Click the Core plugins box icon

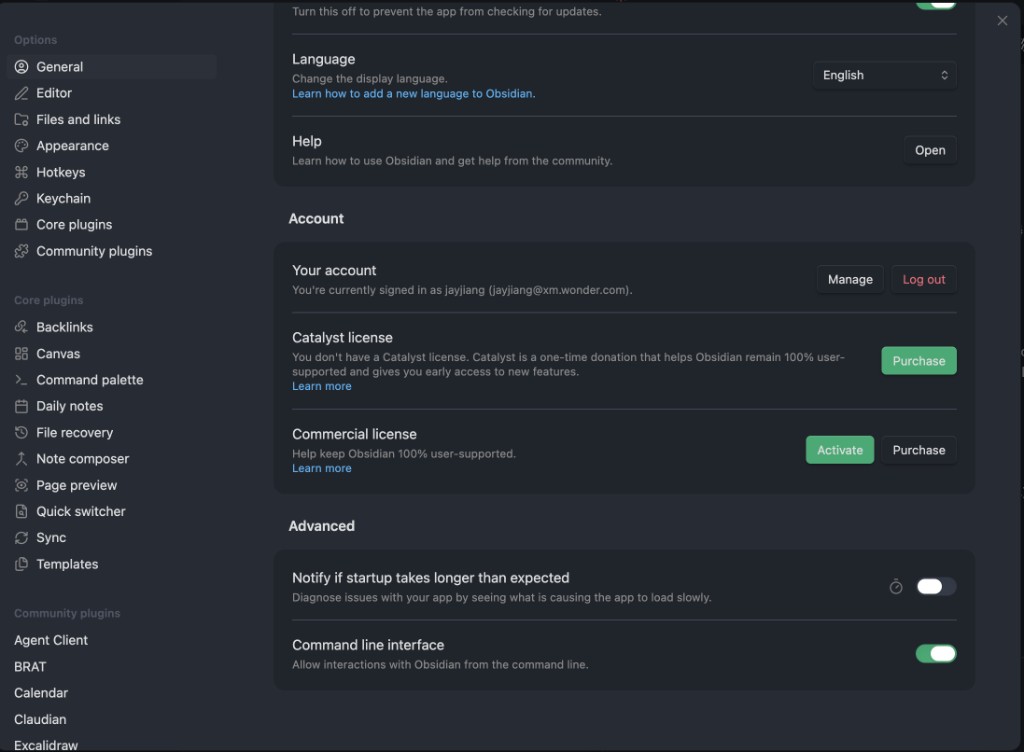22,225
